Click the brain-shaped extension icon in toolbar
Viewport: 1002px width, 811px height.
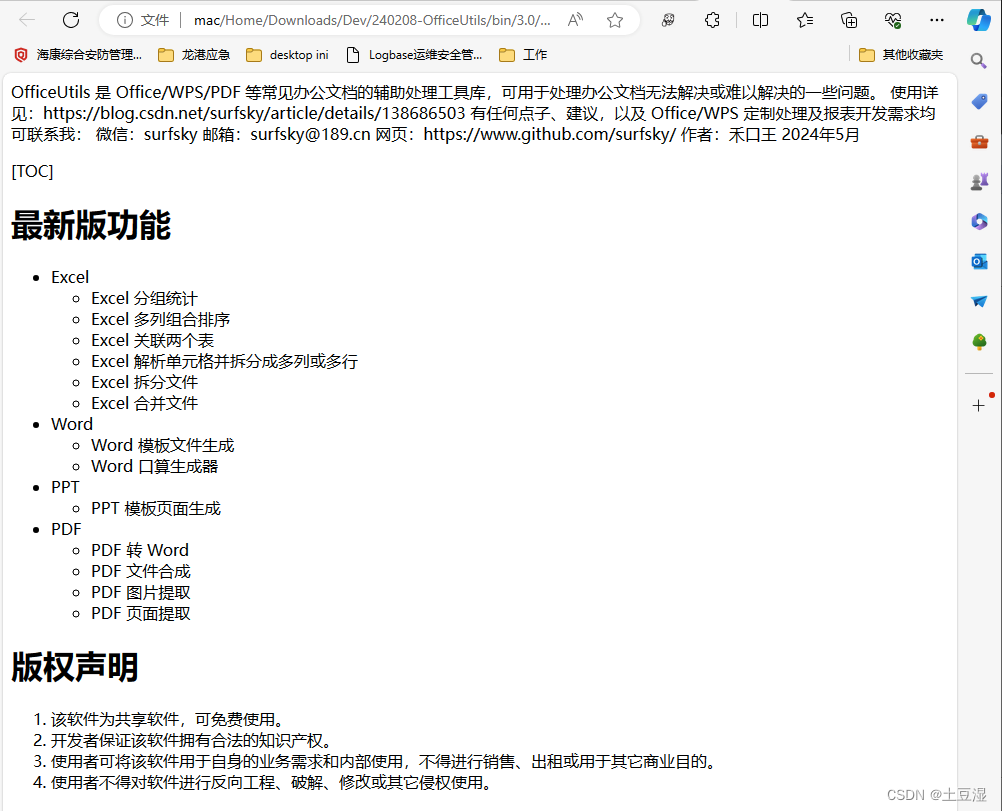(668, 20)
